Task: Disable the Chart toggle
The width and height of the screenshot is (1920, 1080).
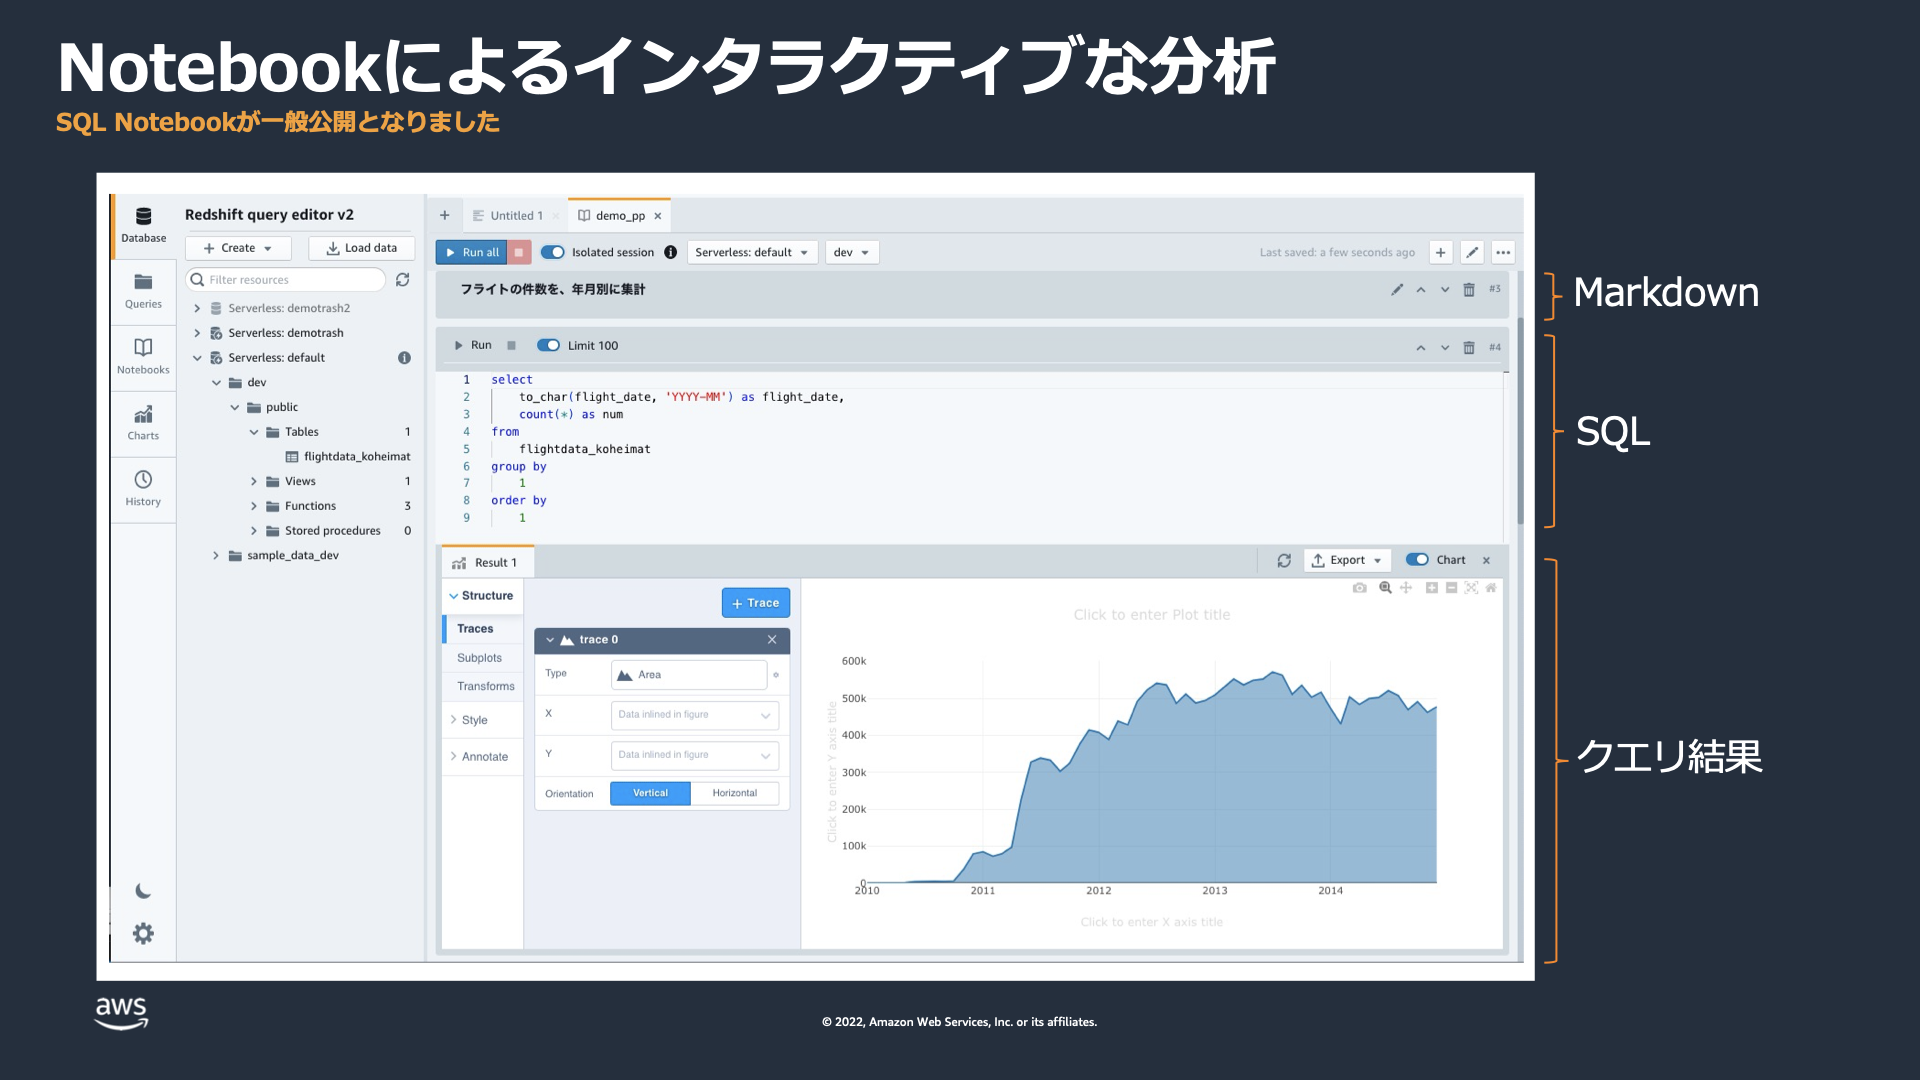Action: (1416, 560)
